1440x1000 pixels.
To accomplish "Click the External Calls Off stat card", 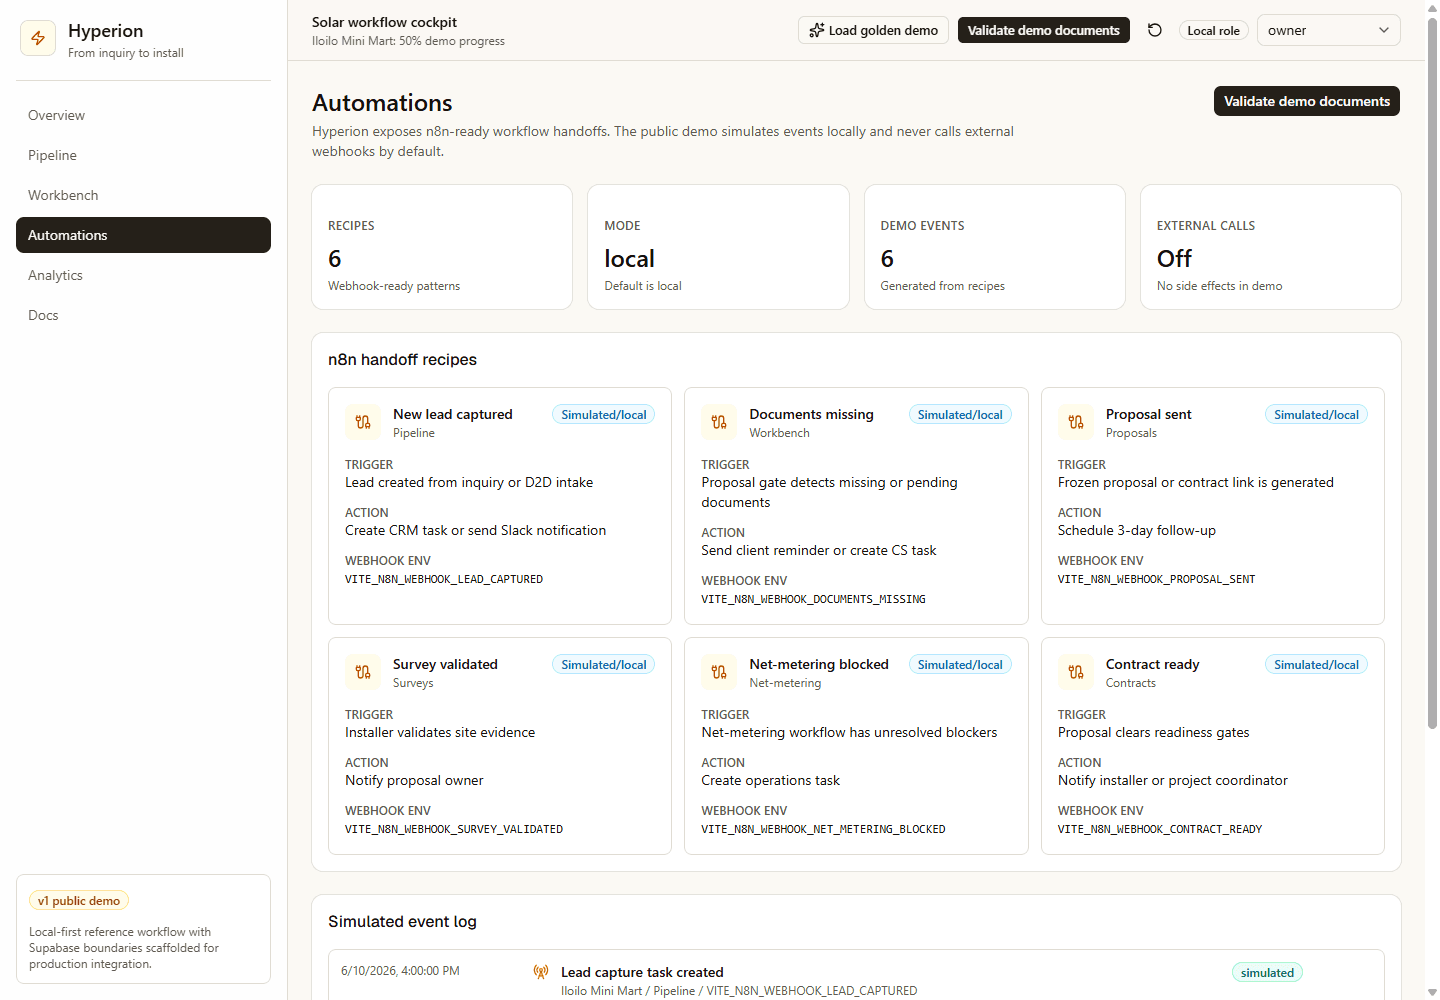I will [x=1271, y=247].
